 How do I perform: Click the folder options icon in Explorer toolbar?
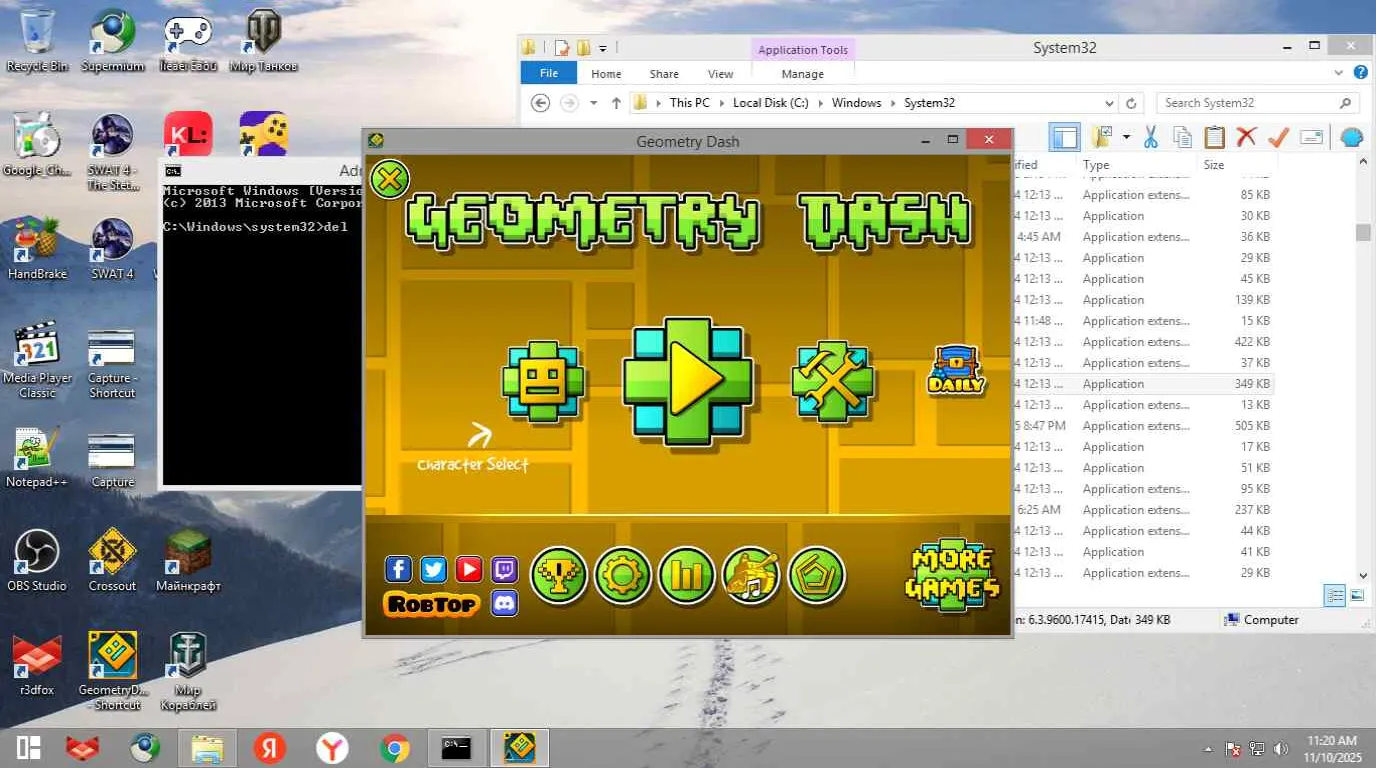pyautogui.click(x=1103, y=138)
